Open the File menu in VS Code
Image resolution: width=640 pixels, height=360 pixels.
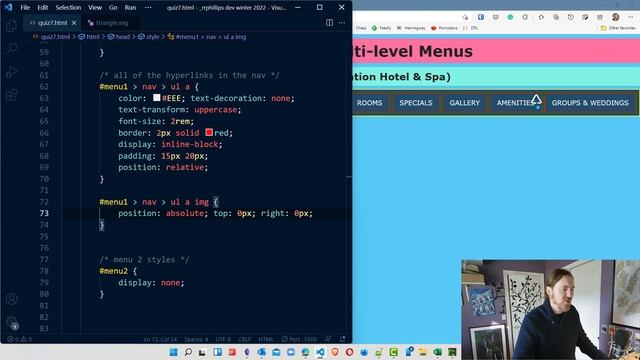(x=25, y=7)
